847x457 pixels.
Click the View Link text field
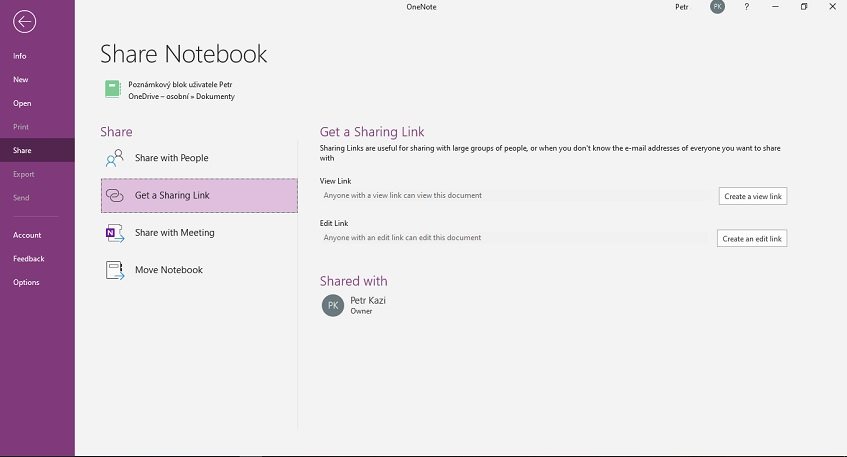click(x=516, y=196)
